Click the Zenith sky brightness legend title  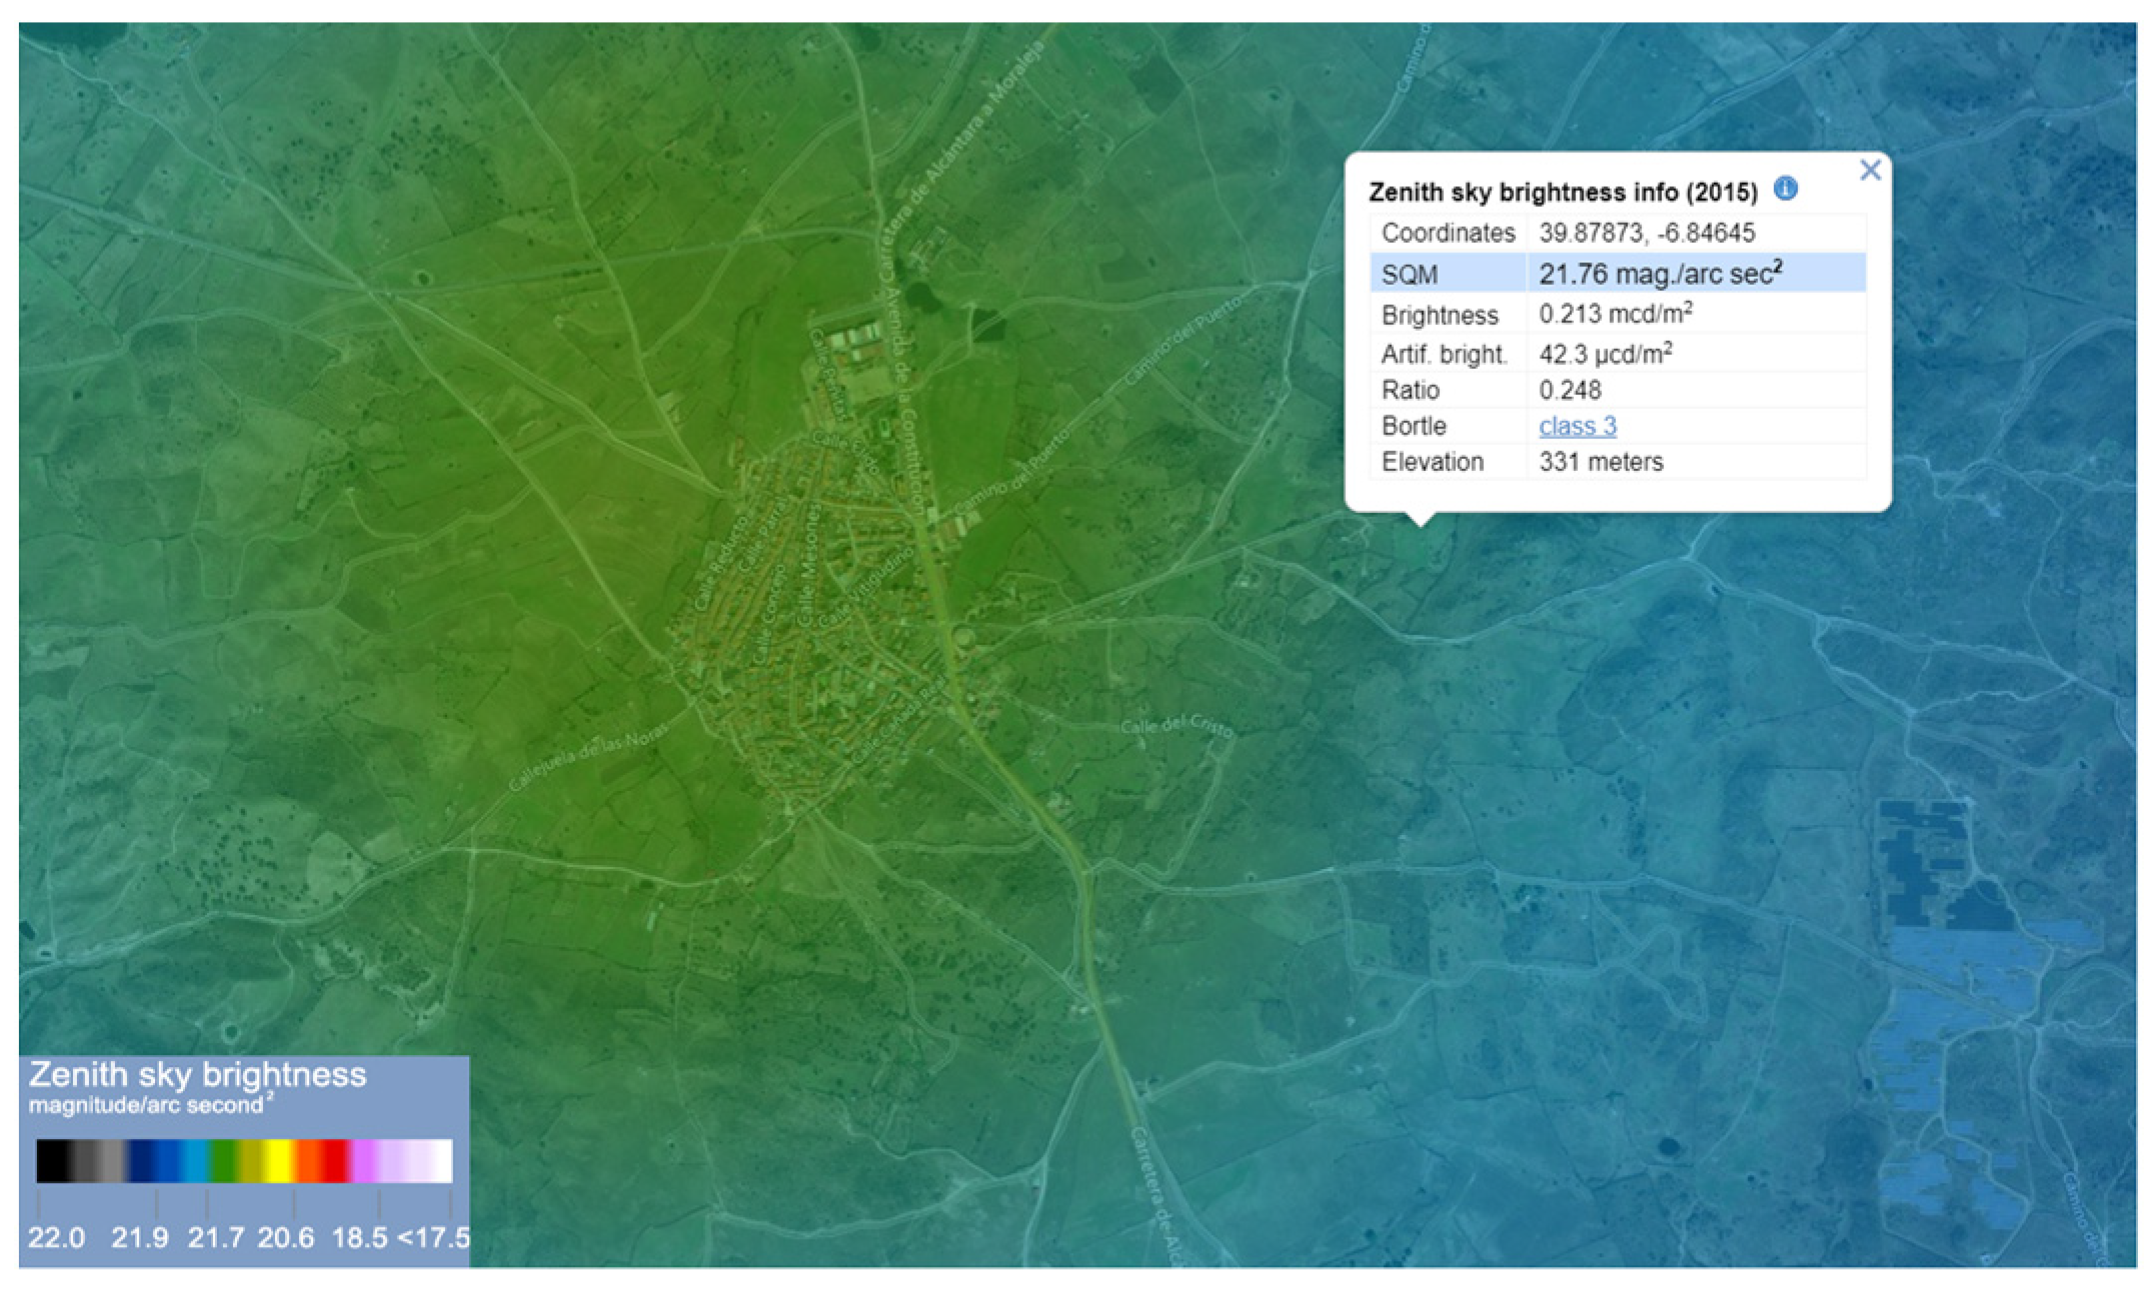click(x=197, y=1075)
